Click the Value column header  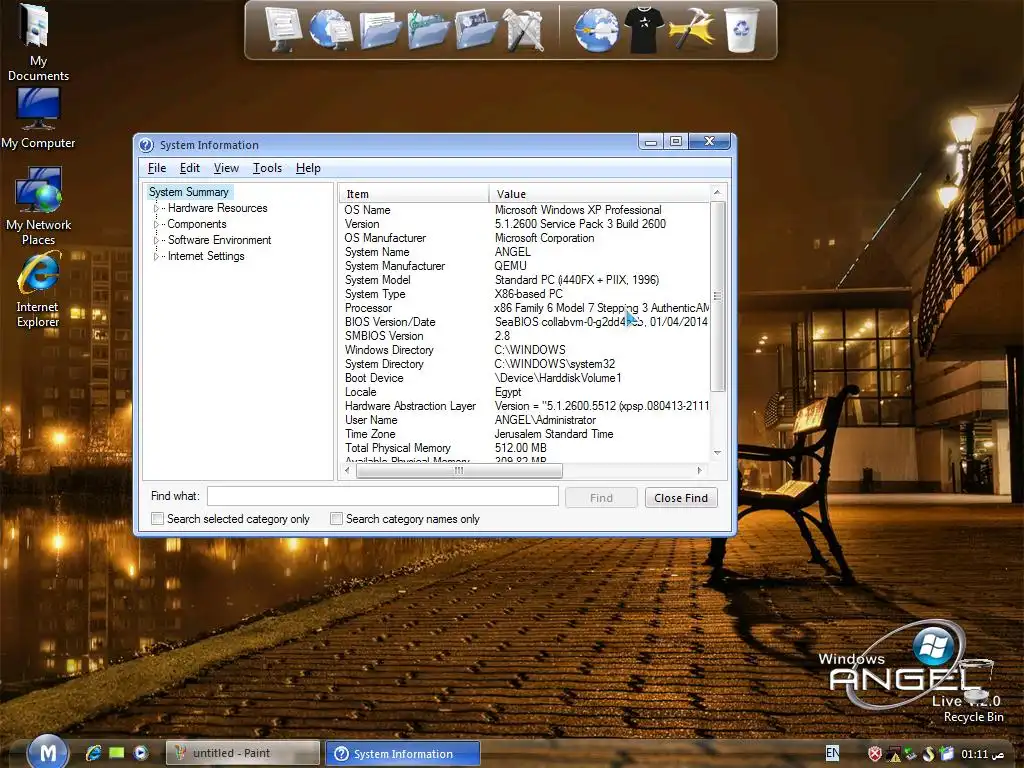coord(600,194)
